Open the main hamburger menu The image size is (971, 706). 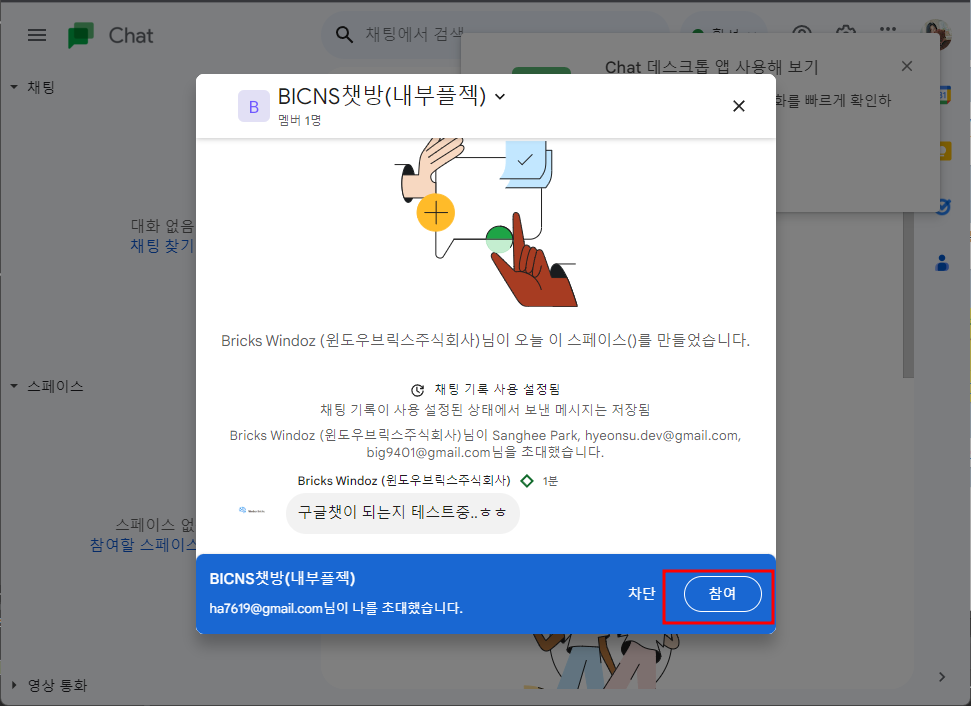pyautogui.click(x=37, y=35)
